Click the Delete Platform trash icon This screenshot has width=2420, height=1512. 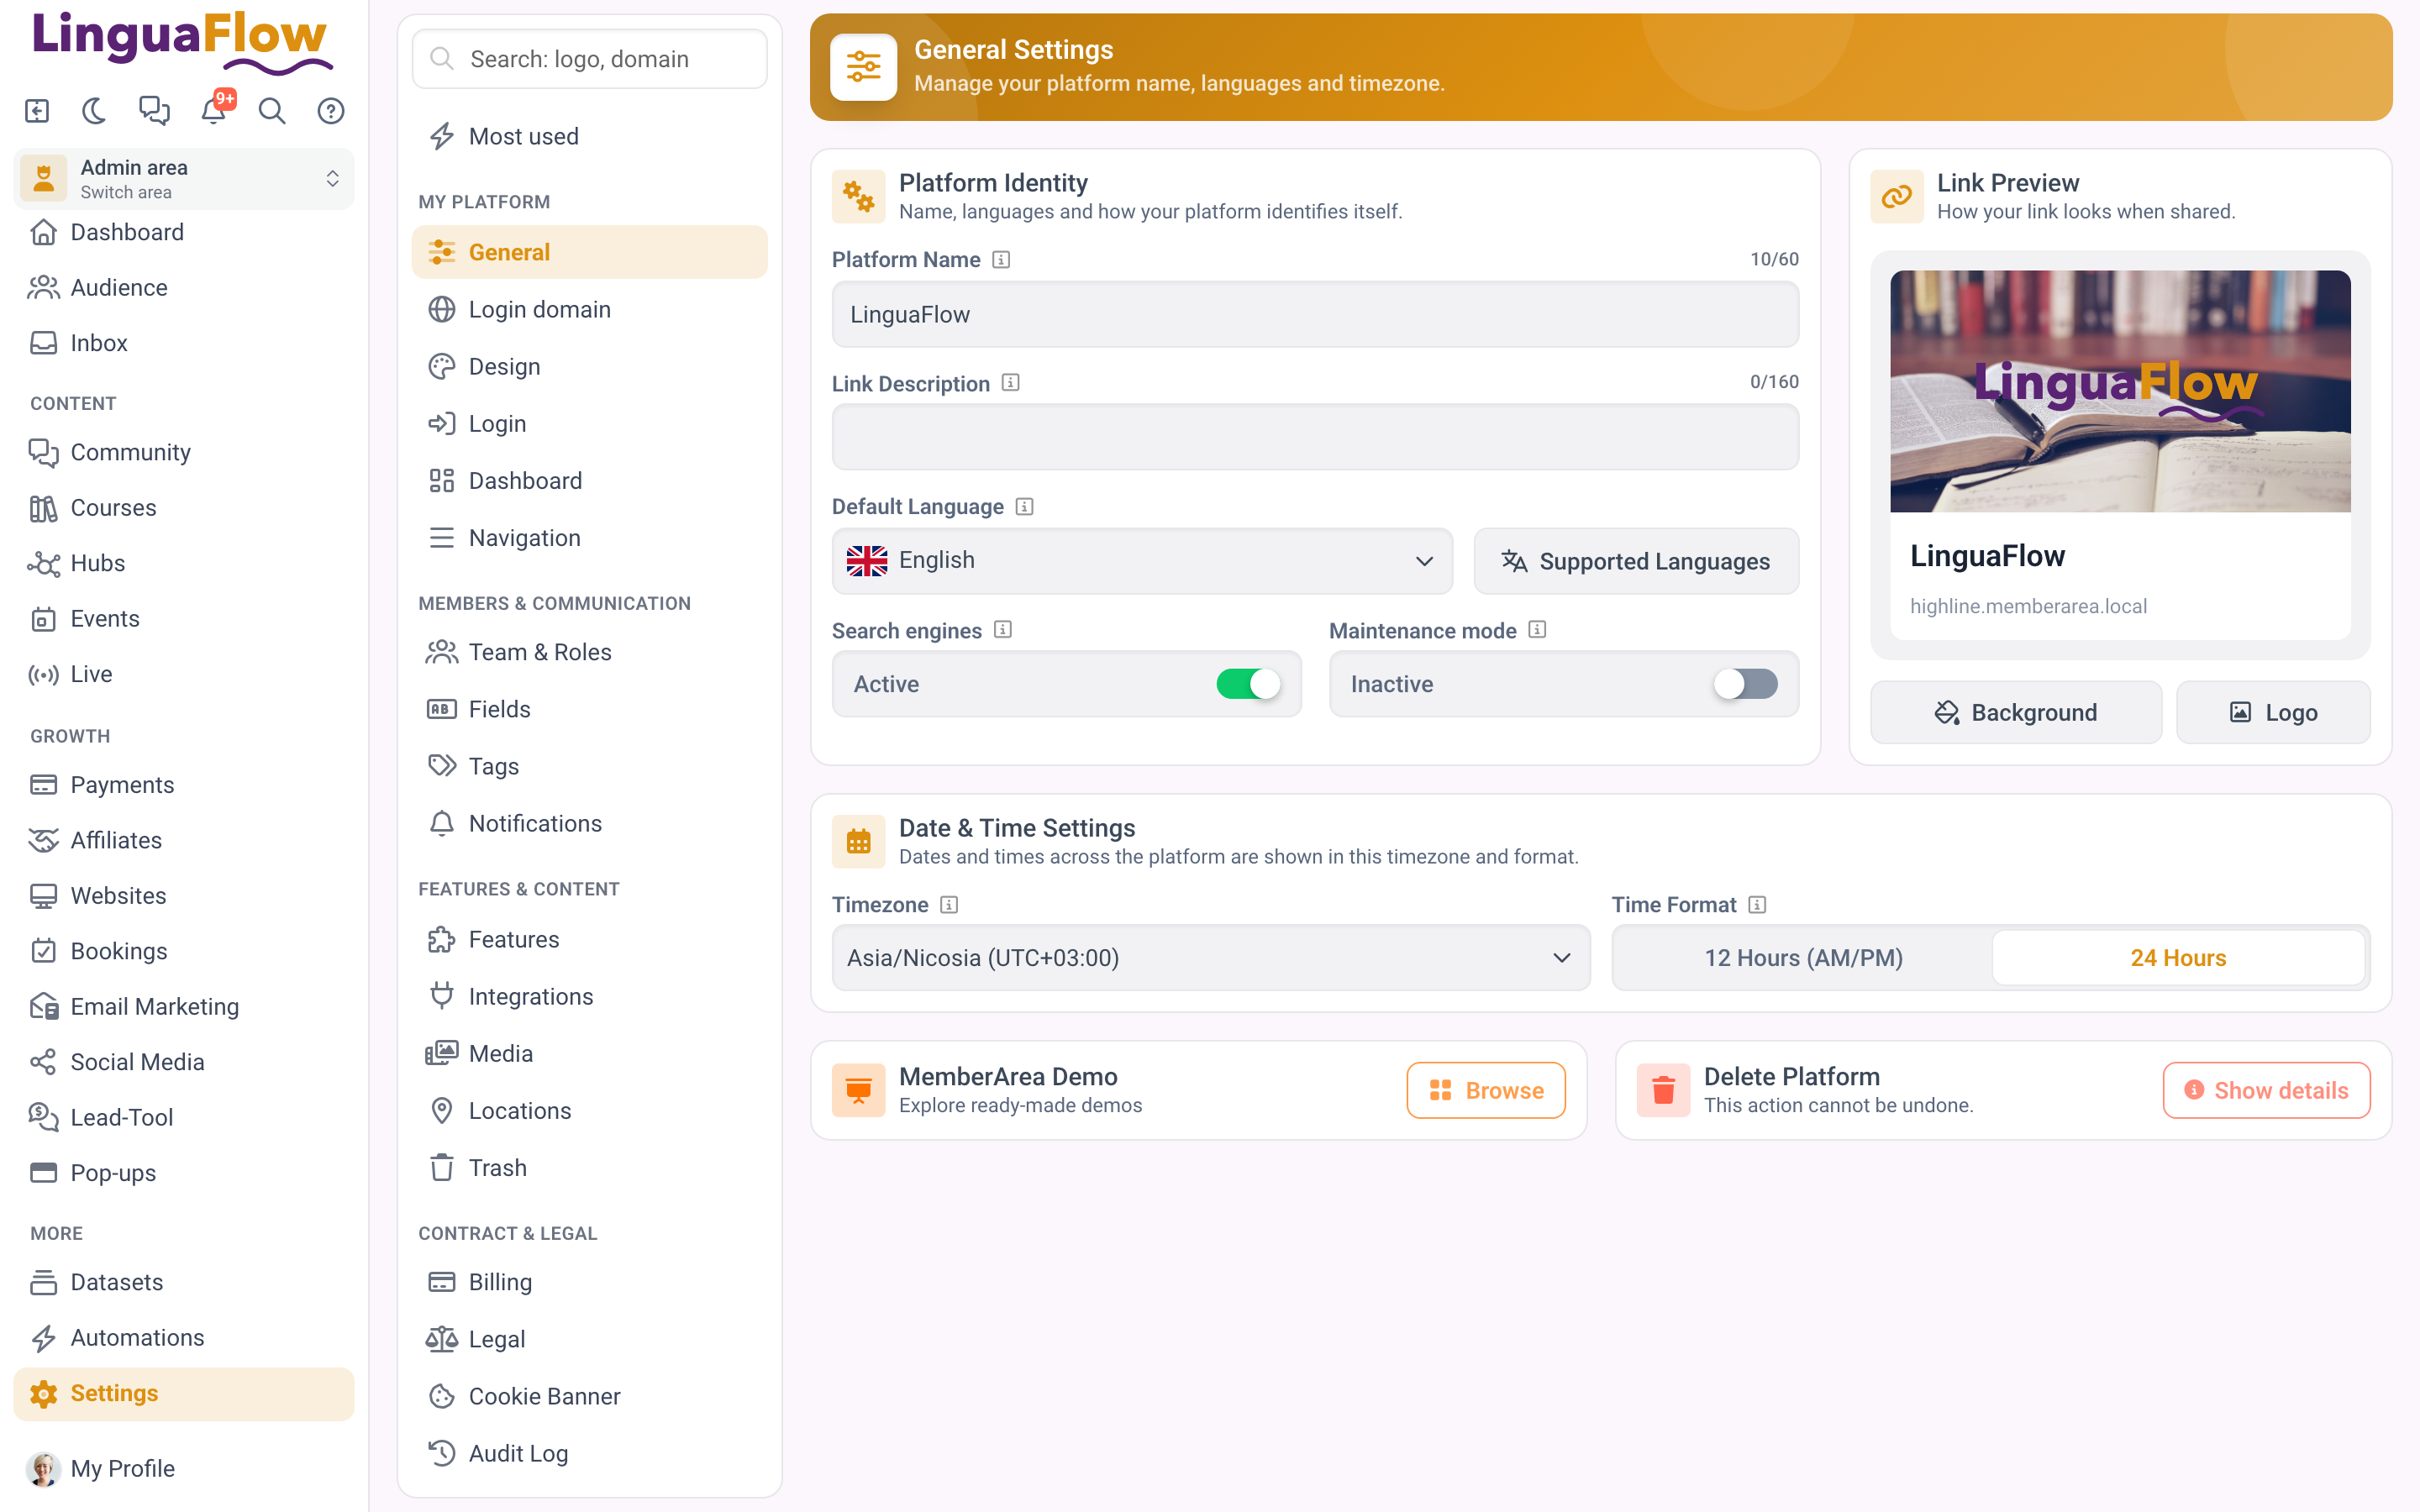[1663, 1090]
